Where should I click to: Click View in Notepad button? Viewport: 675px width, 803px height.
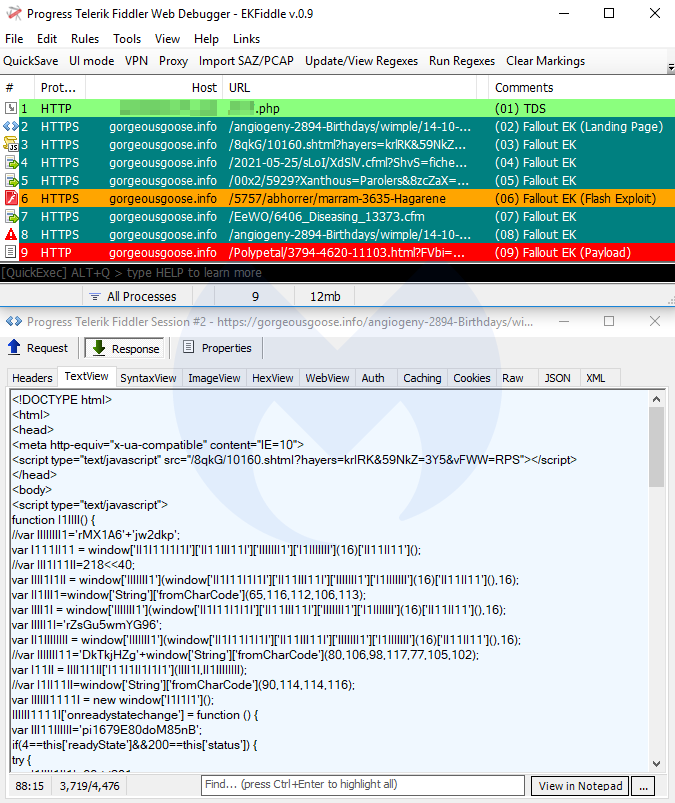click(580, 786)
